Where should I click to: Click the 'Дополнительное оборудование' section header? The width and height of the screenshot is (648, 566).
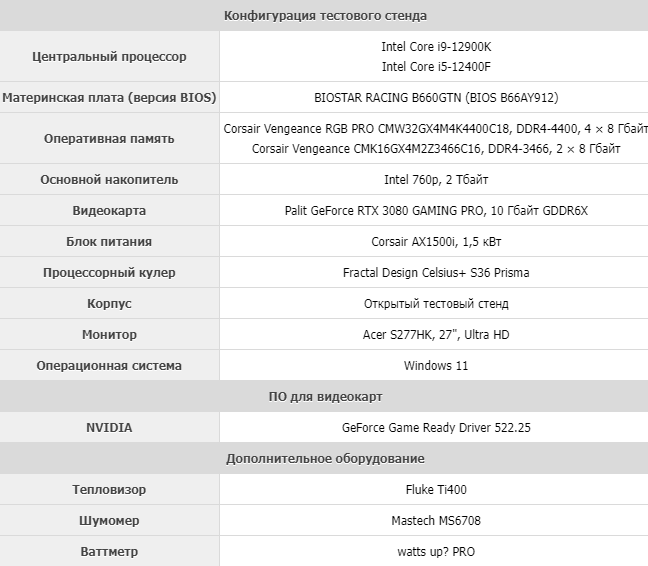pyautogui.click(x=325, y=459)
